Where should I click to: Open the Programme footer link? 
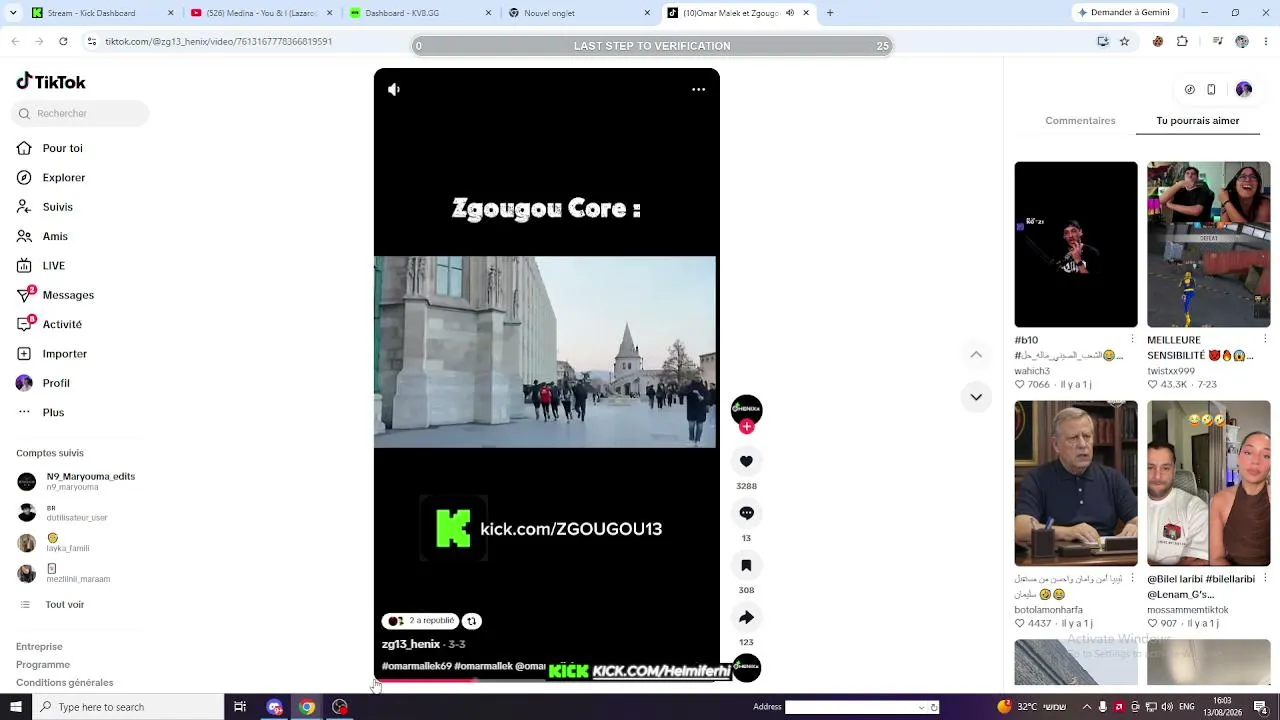click(43, 665)
